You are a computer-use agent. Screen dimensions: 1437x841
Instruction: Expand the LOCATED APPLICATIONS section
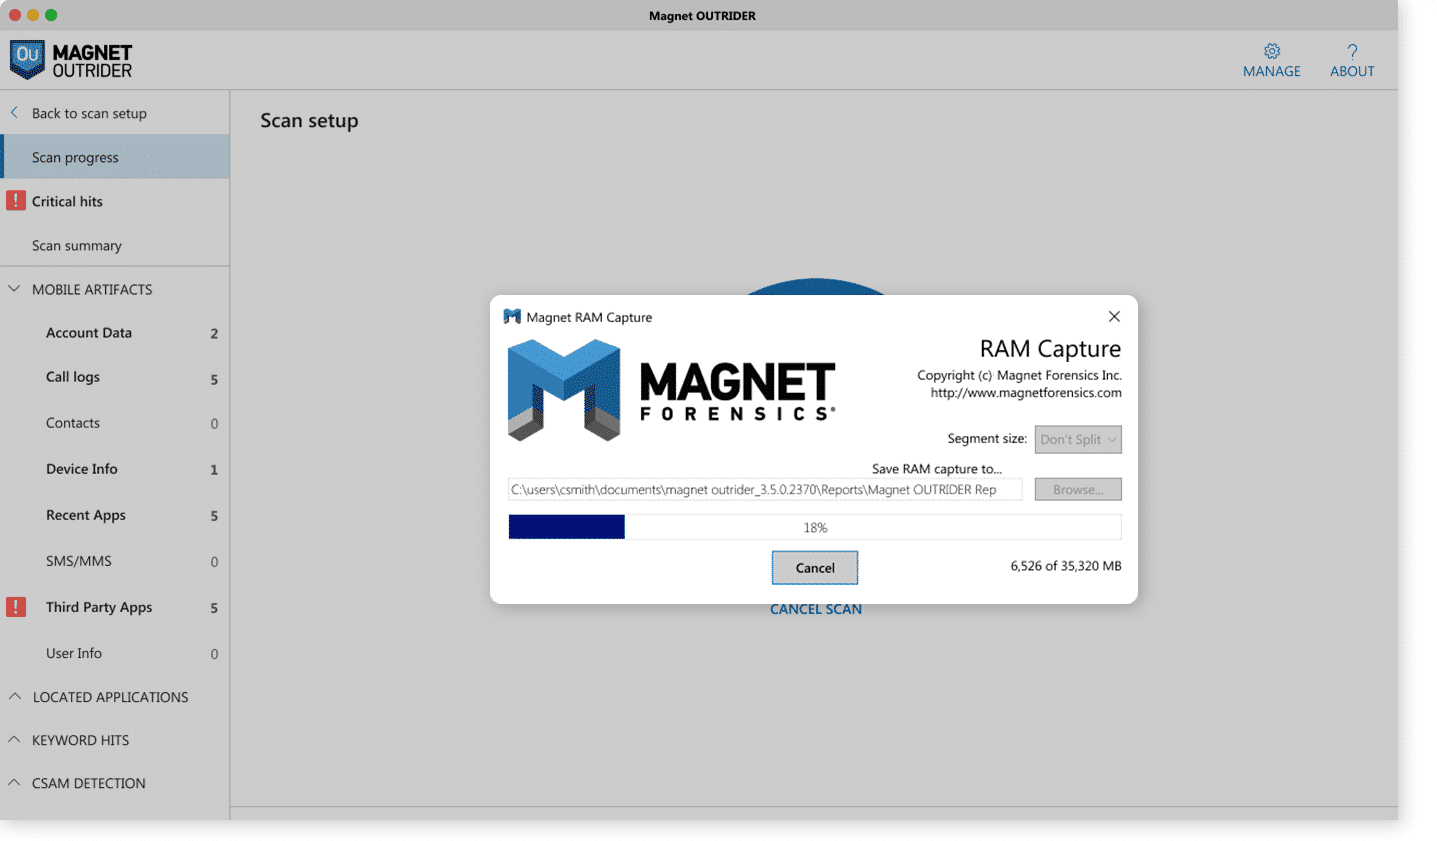[x=14, y=697]
